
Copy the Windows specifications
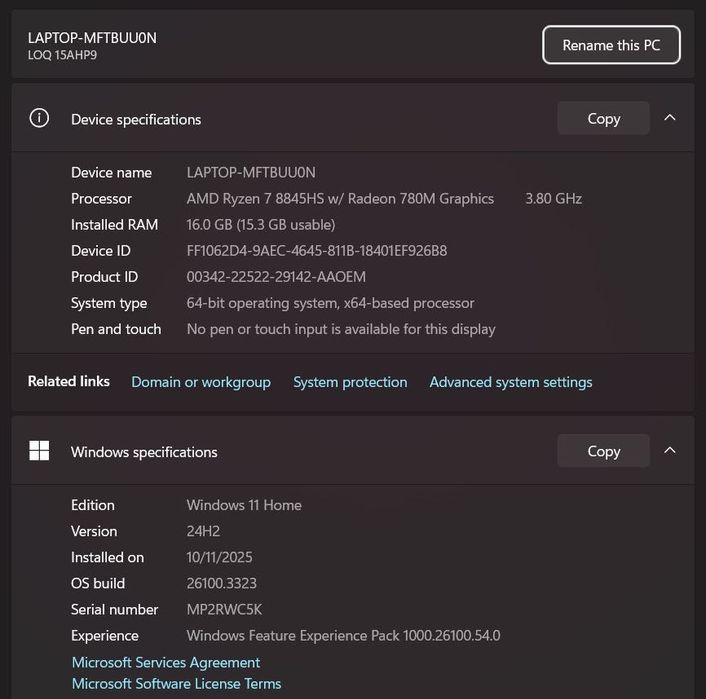tap(603, 451)
